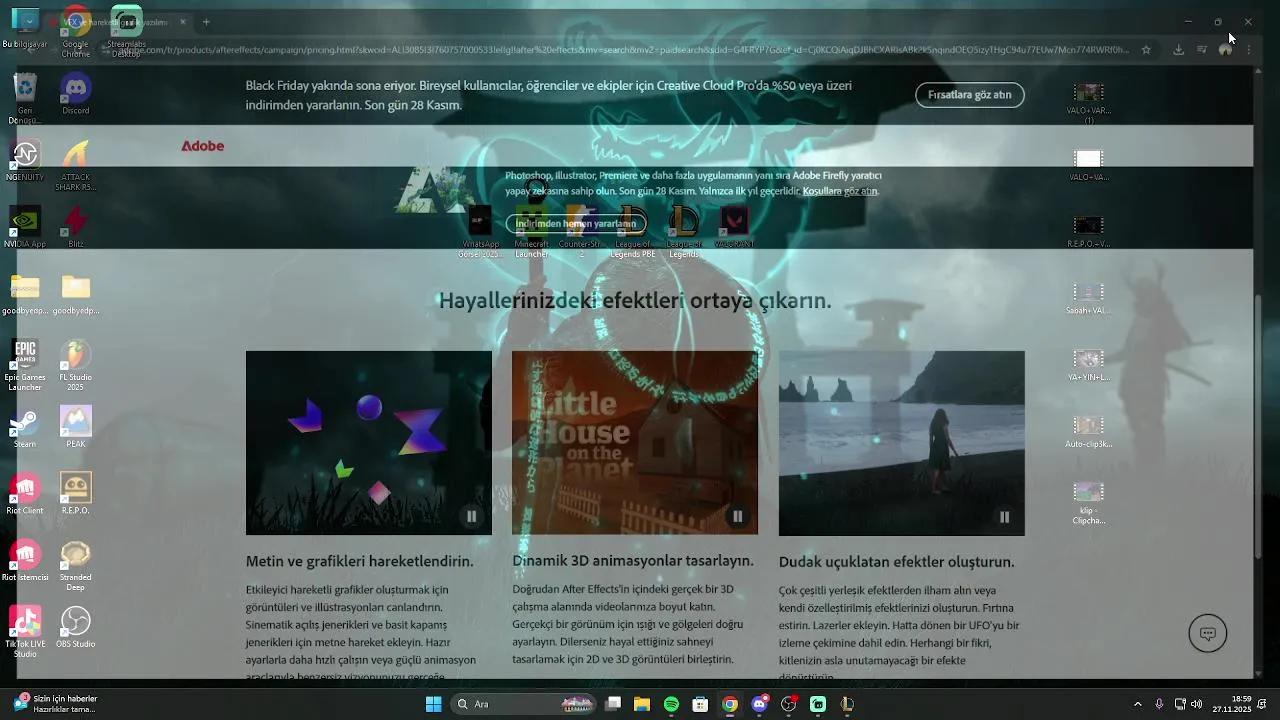
Task: Launch Blitz from the desktop
Action: [x=76, y=227]
